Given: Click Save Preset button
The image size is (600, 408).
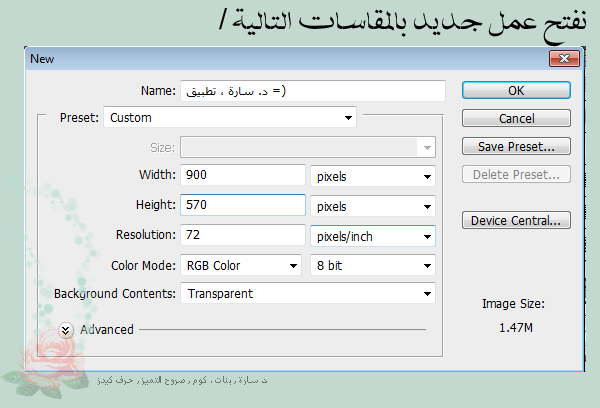Looking at the screenshot, I should (516, 147).
